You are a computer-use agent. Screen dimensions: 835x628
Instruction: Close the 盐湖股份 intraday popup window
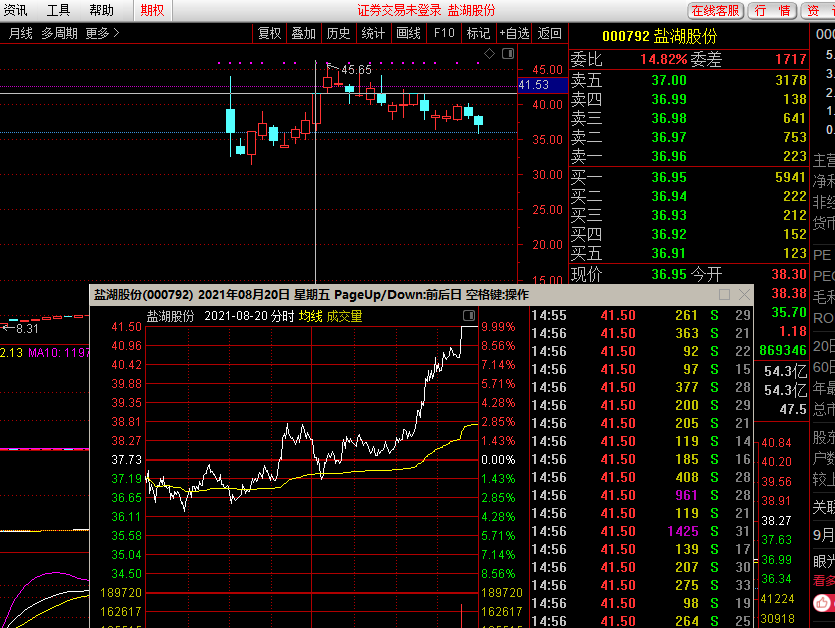point(744,295)
